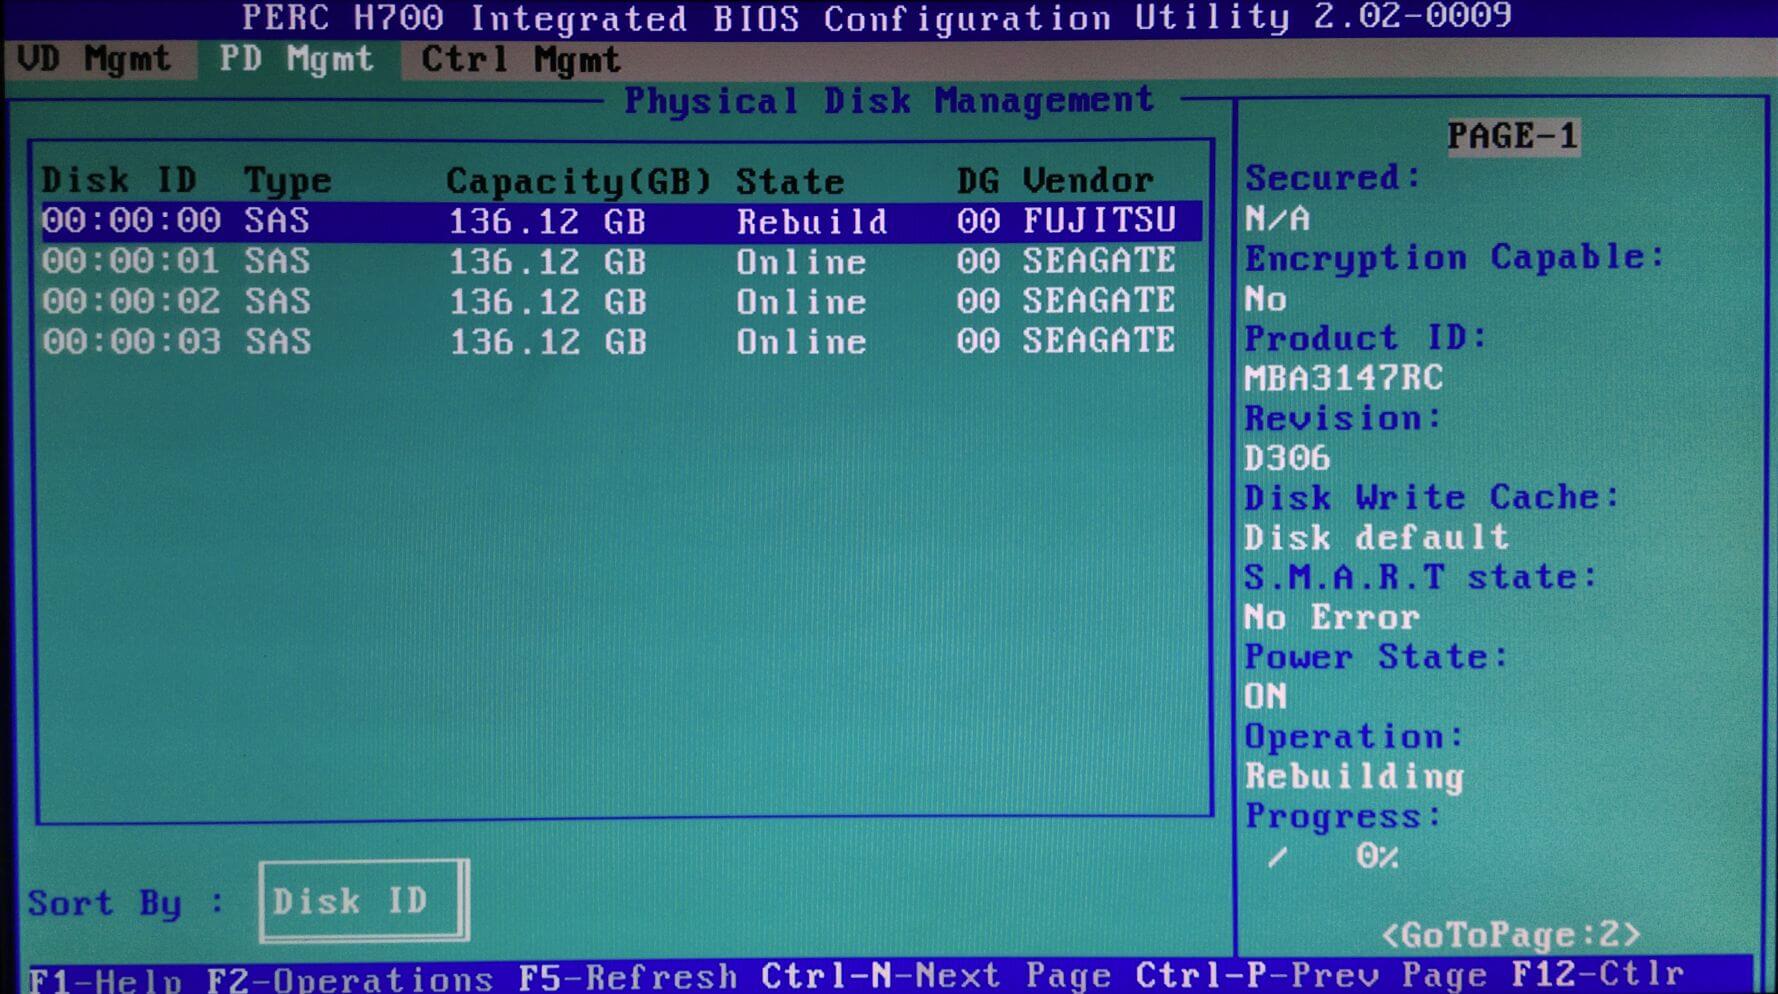Image resolution: width=1778 pixels, height=994 pixels.
Task: Click Online state of disk 00:00:02
Action: coord(801,302)
